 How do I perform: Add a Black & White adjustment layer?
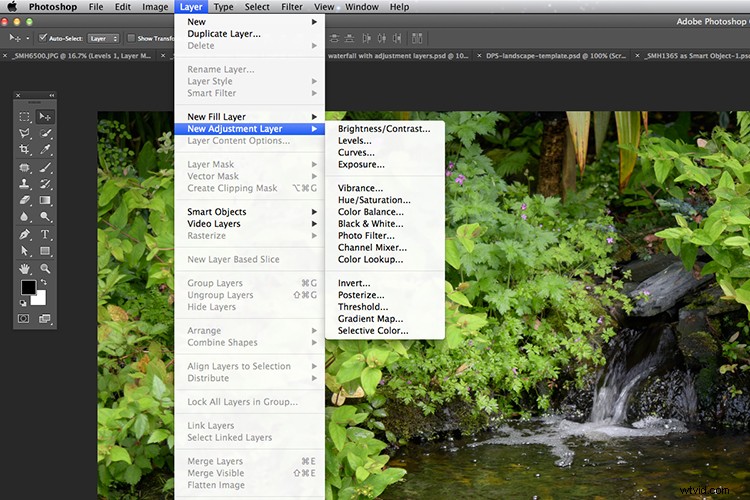click(385, 223)
